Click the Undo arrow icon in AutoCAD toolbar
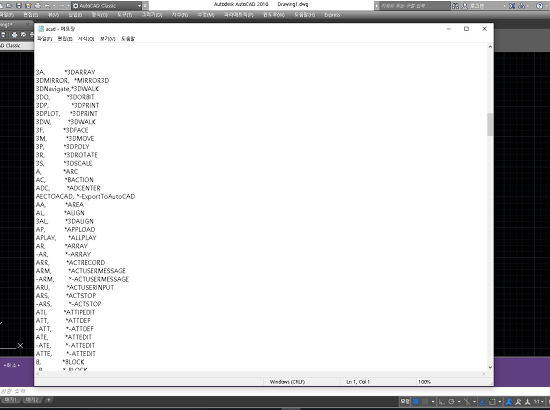The width and height of the screenshot is (550, 410). (47, 6)
